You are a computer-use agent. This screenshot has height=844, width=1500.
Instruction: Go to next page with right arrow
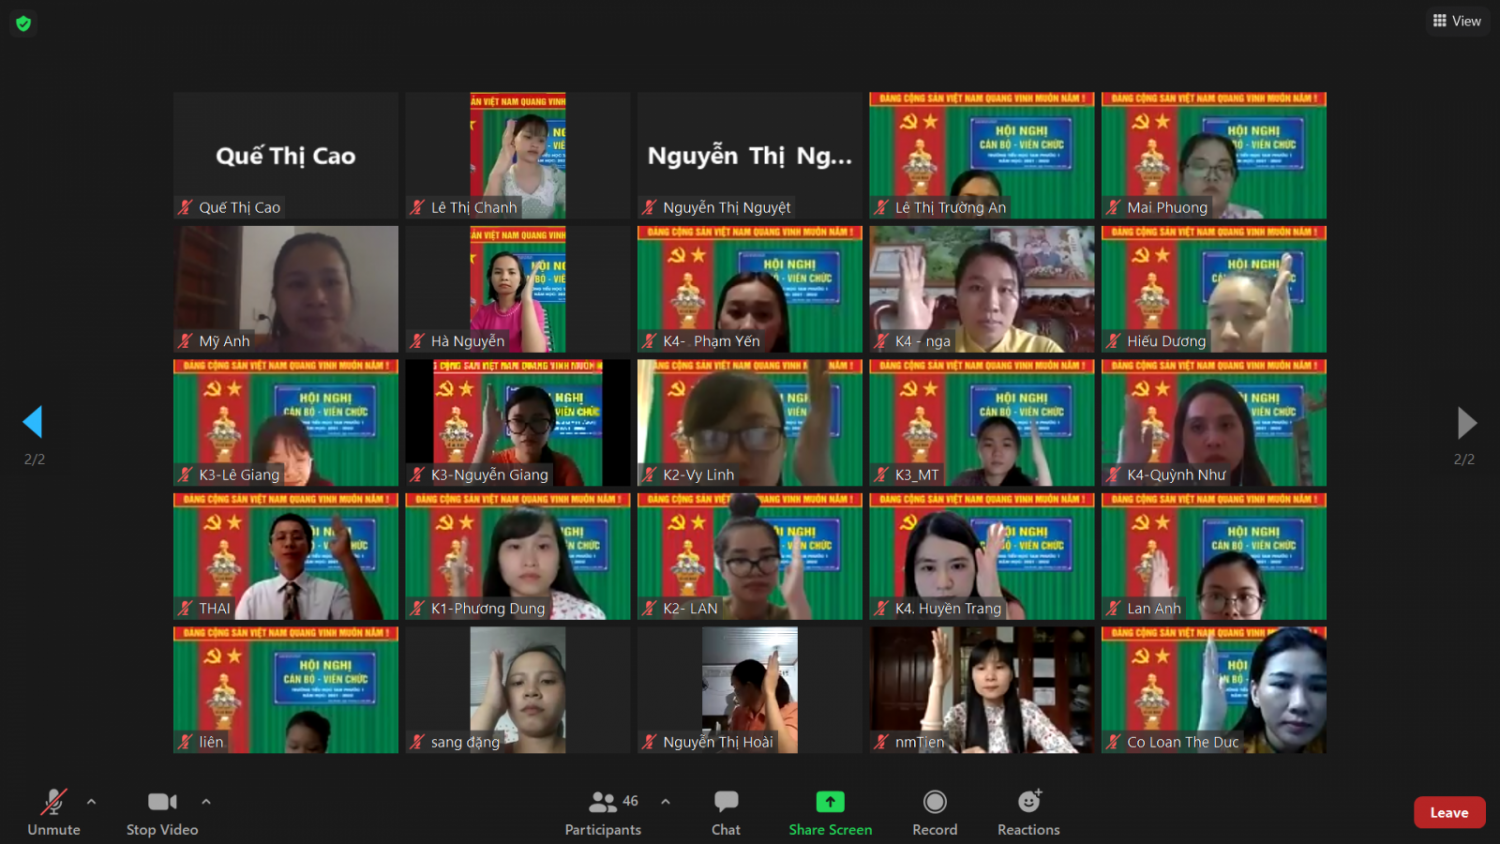1466,422
